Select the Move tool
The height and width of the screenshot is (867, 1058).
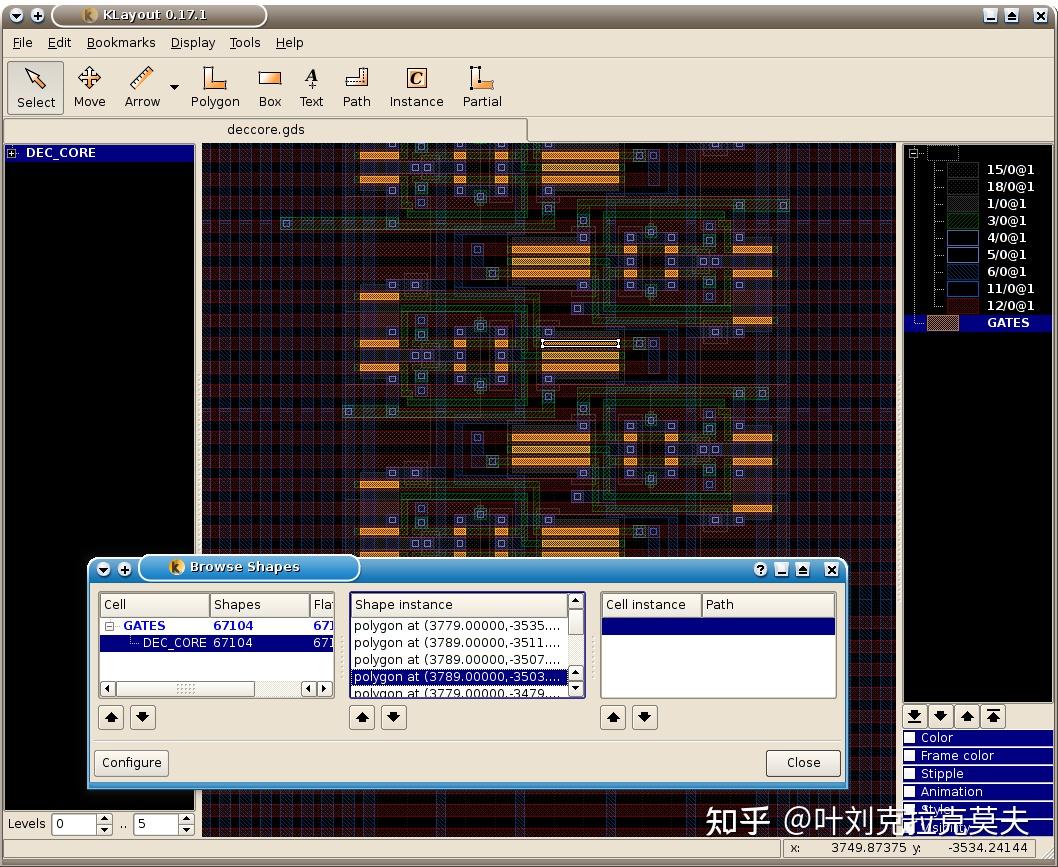click(x=89, y=87)
